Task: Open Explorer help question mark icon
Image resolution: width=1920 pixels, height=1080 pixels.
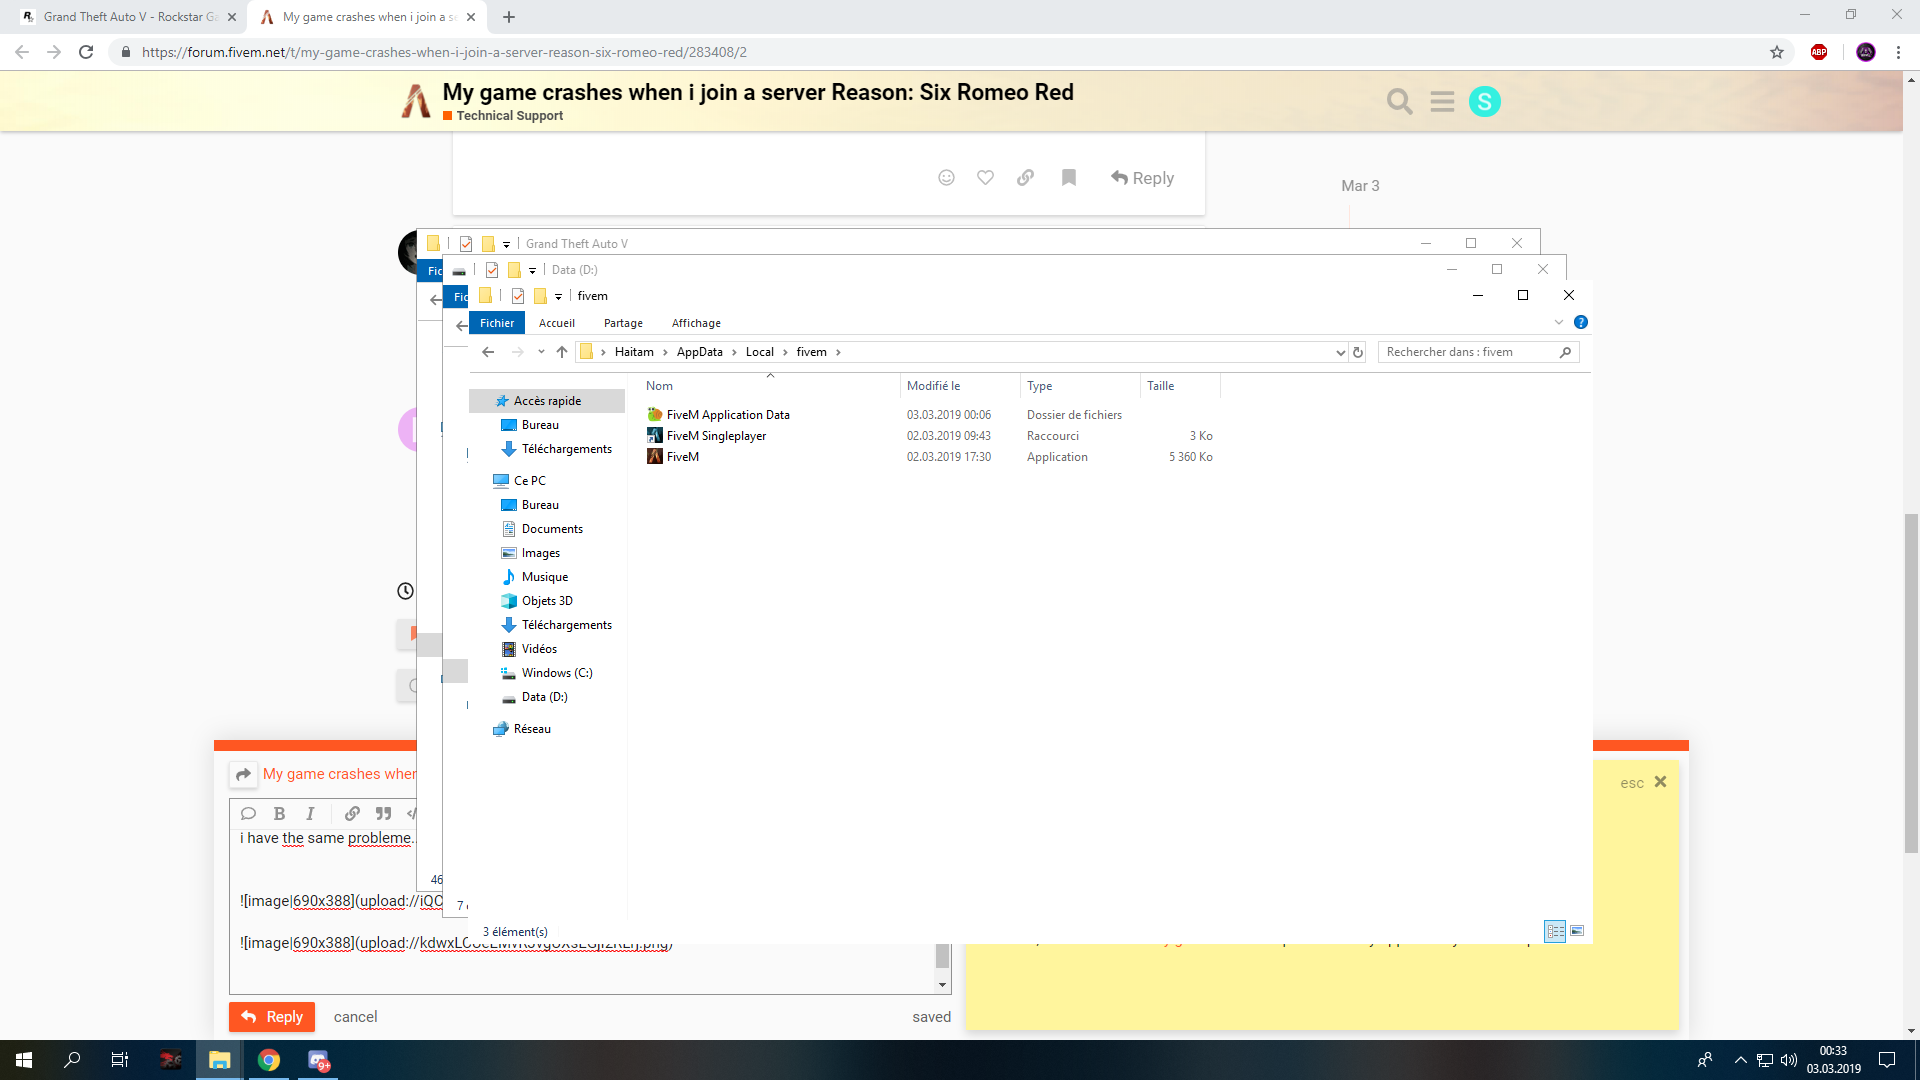Action: point(1581,322)
